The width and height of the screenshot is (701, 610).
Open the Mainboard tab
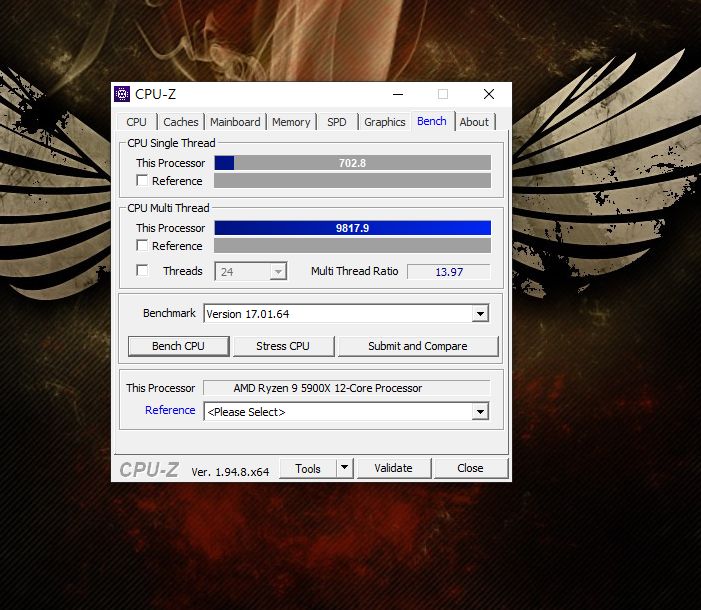pos(235,122)
